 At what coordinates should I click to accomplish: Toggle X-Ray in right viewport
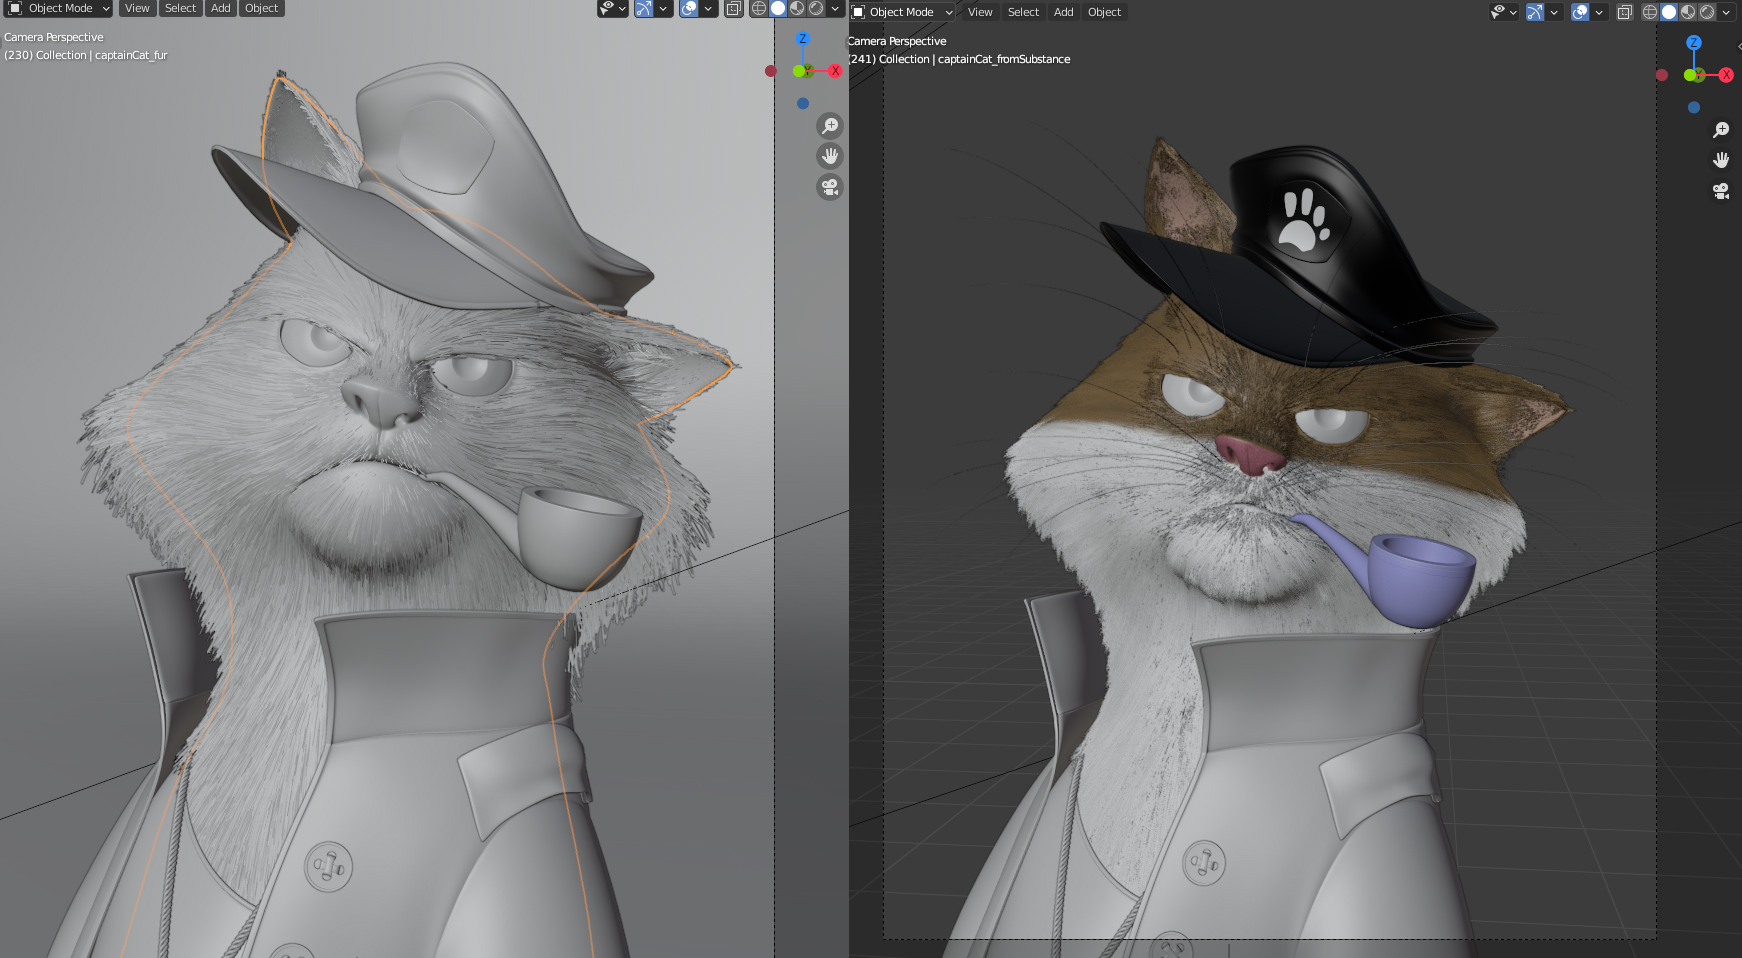(x=1625, y=12)
